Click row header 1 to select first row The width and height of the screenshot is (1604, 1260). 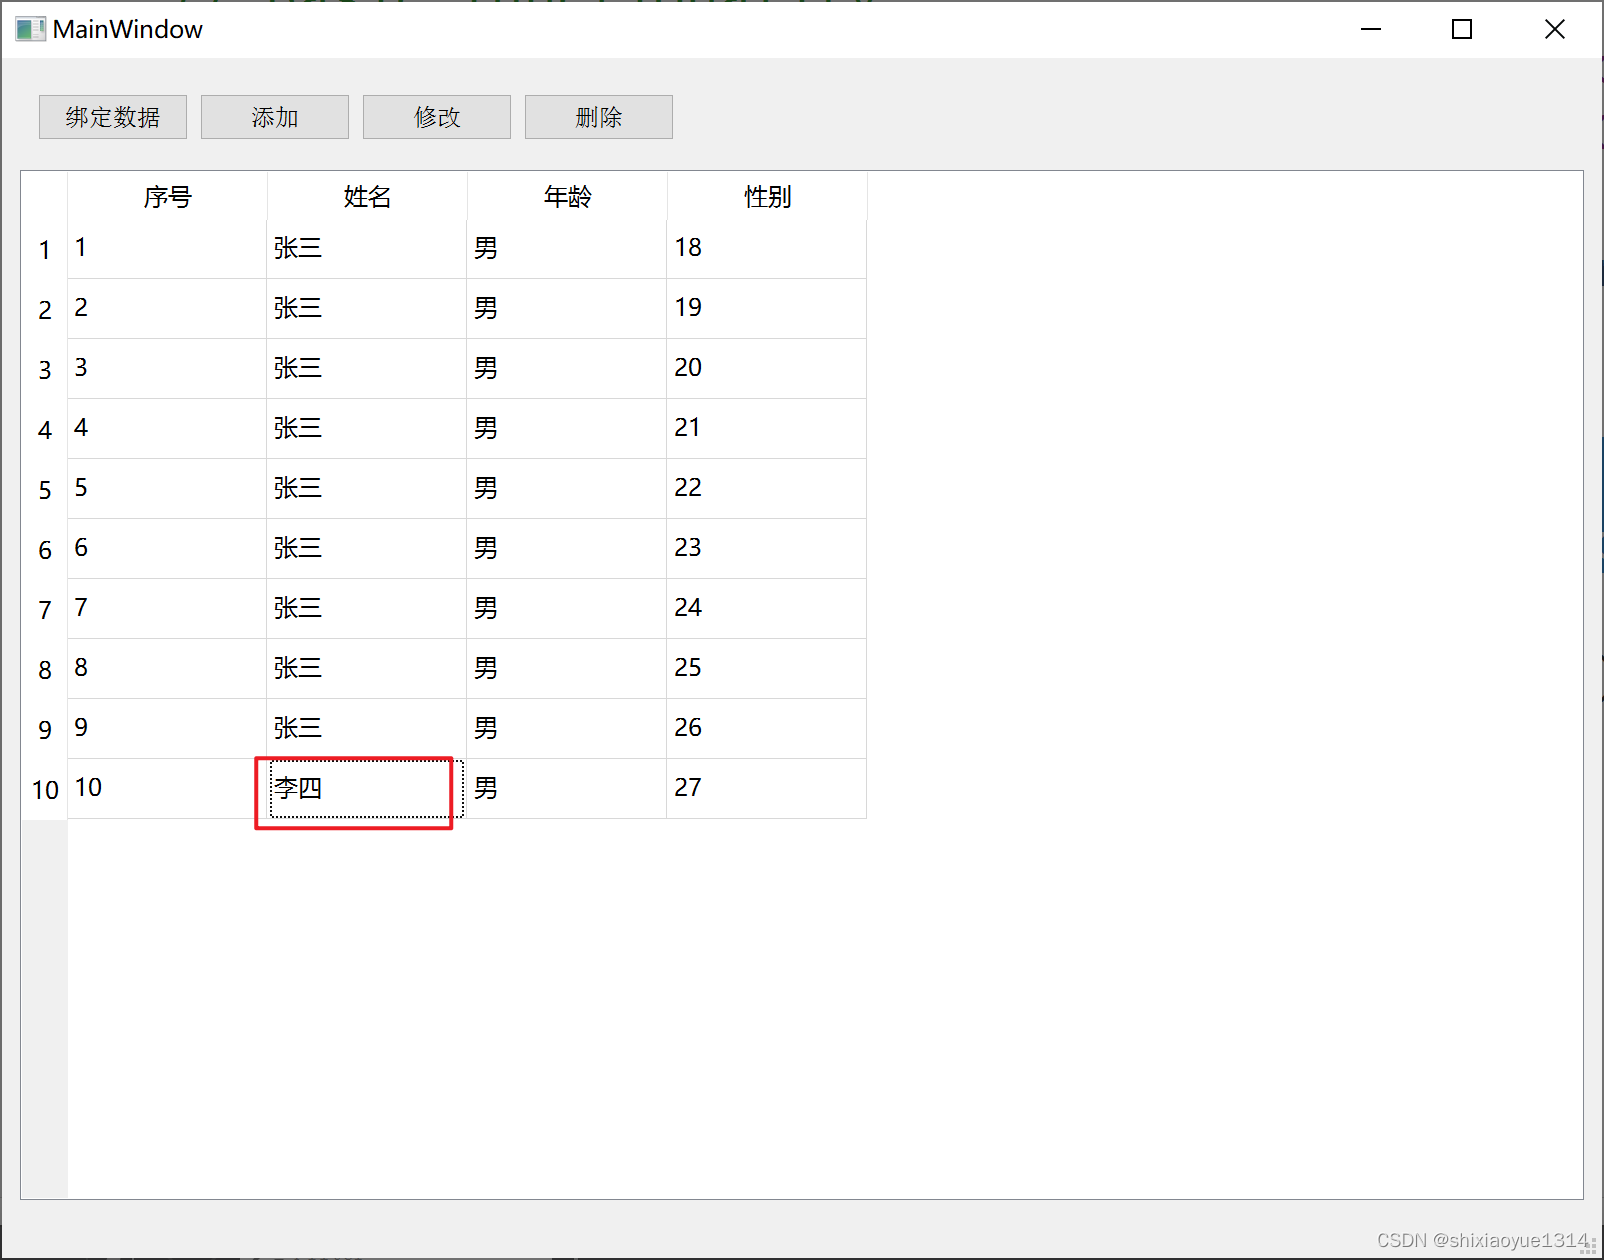click(x=44, y=249)
